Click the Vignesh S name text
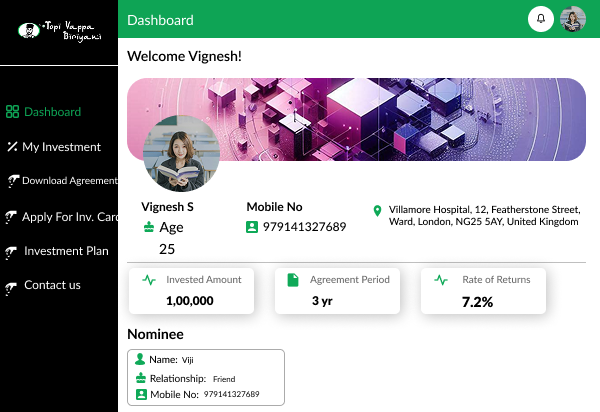This screenshot has height=412, width=600. (167, 207)
